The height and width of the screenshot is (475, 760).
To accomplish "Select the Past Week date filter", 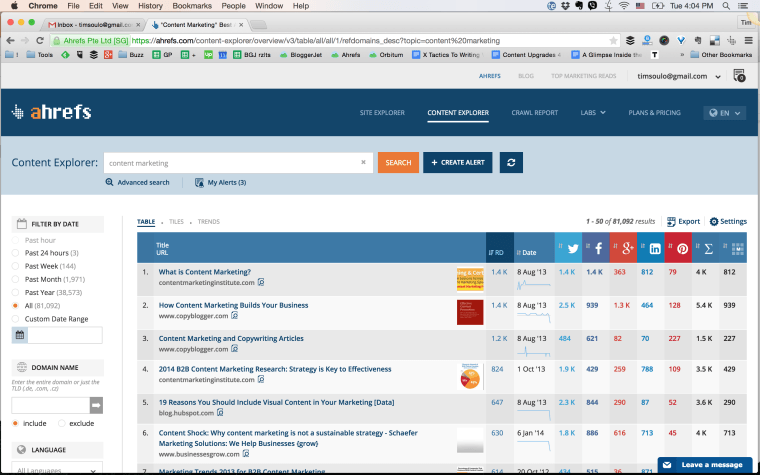I will click(x=15, y=266).
